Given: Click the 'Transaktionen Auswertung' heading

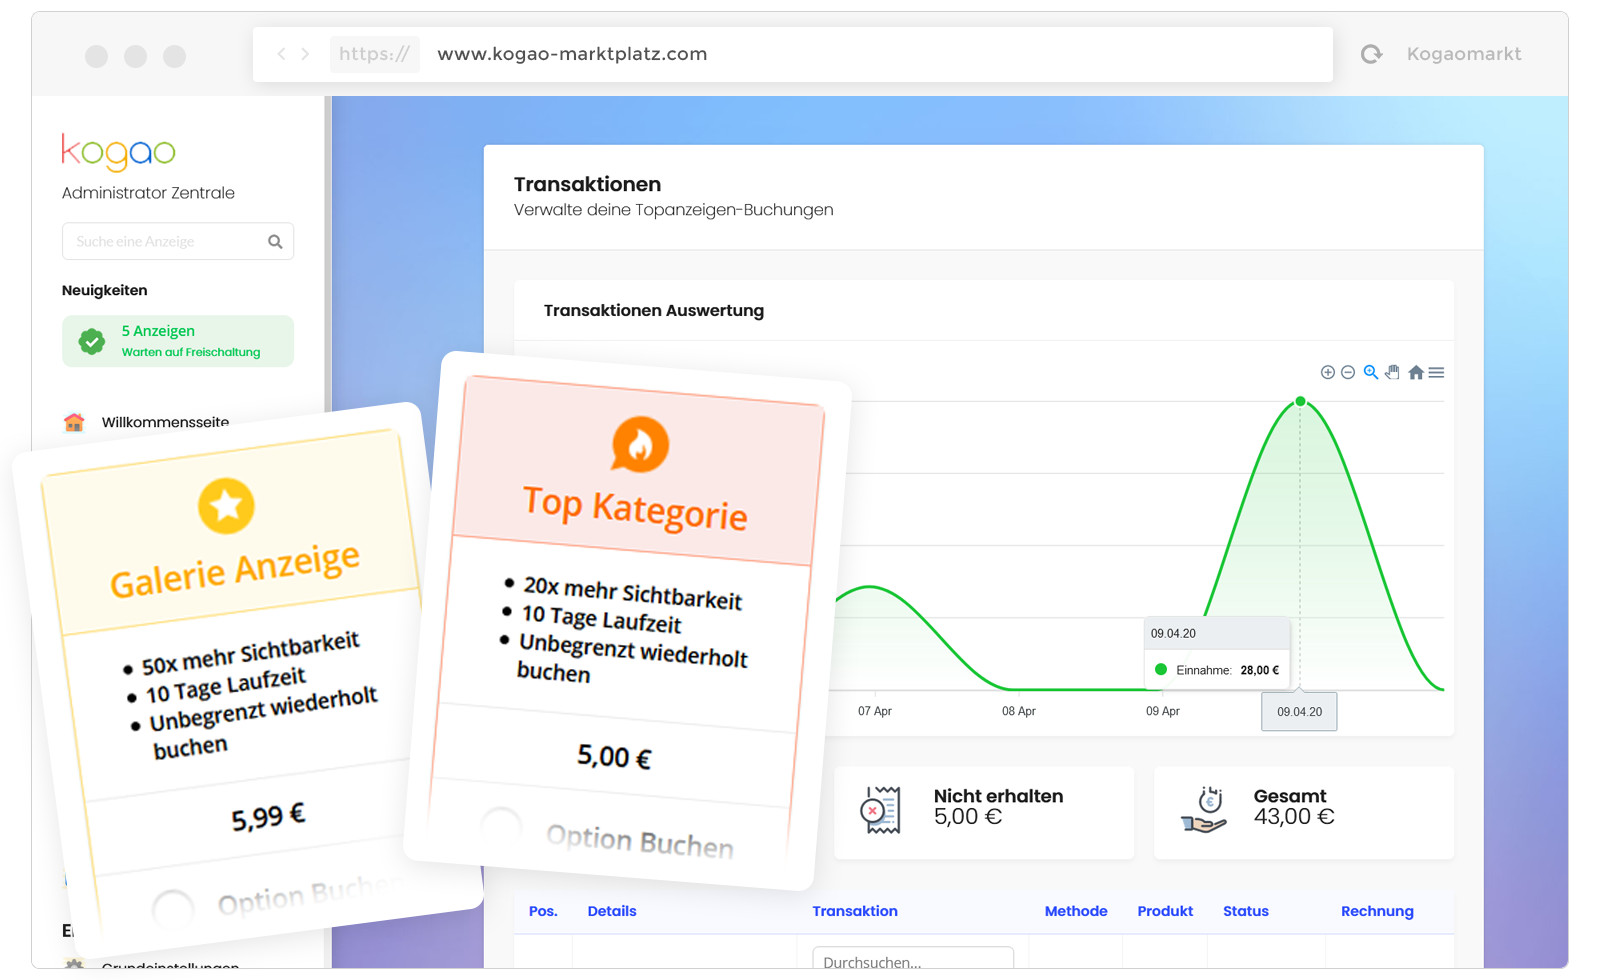Looking at the screenshot, I should point(654,311).
